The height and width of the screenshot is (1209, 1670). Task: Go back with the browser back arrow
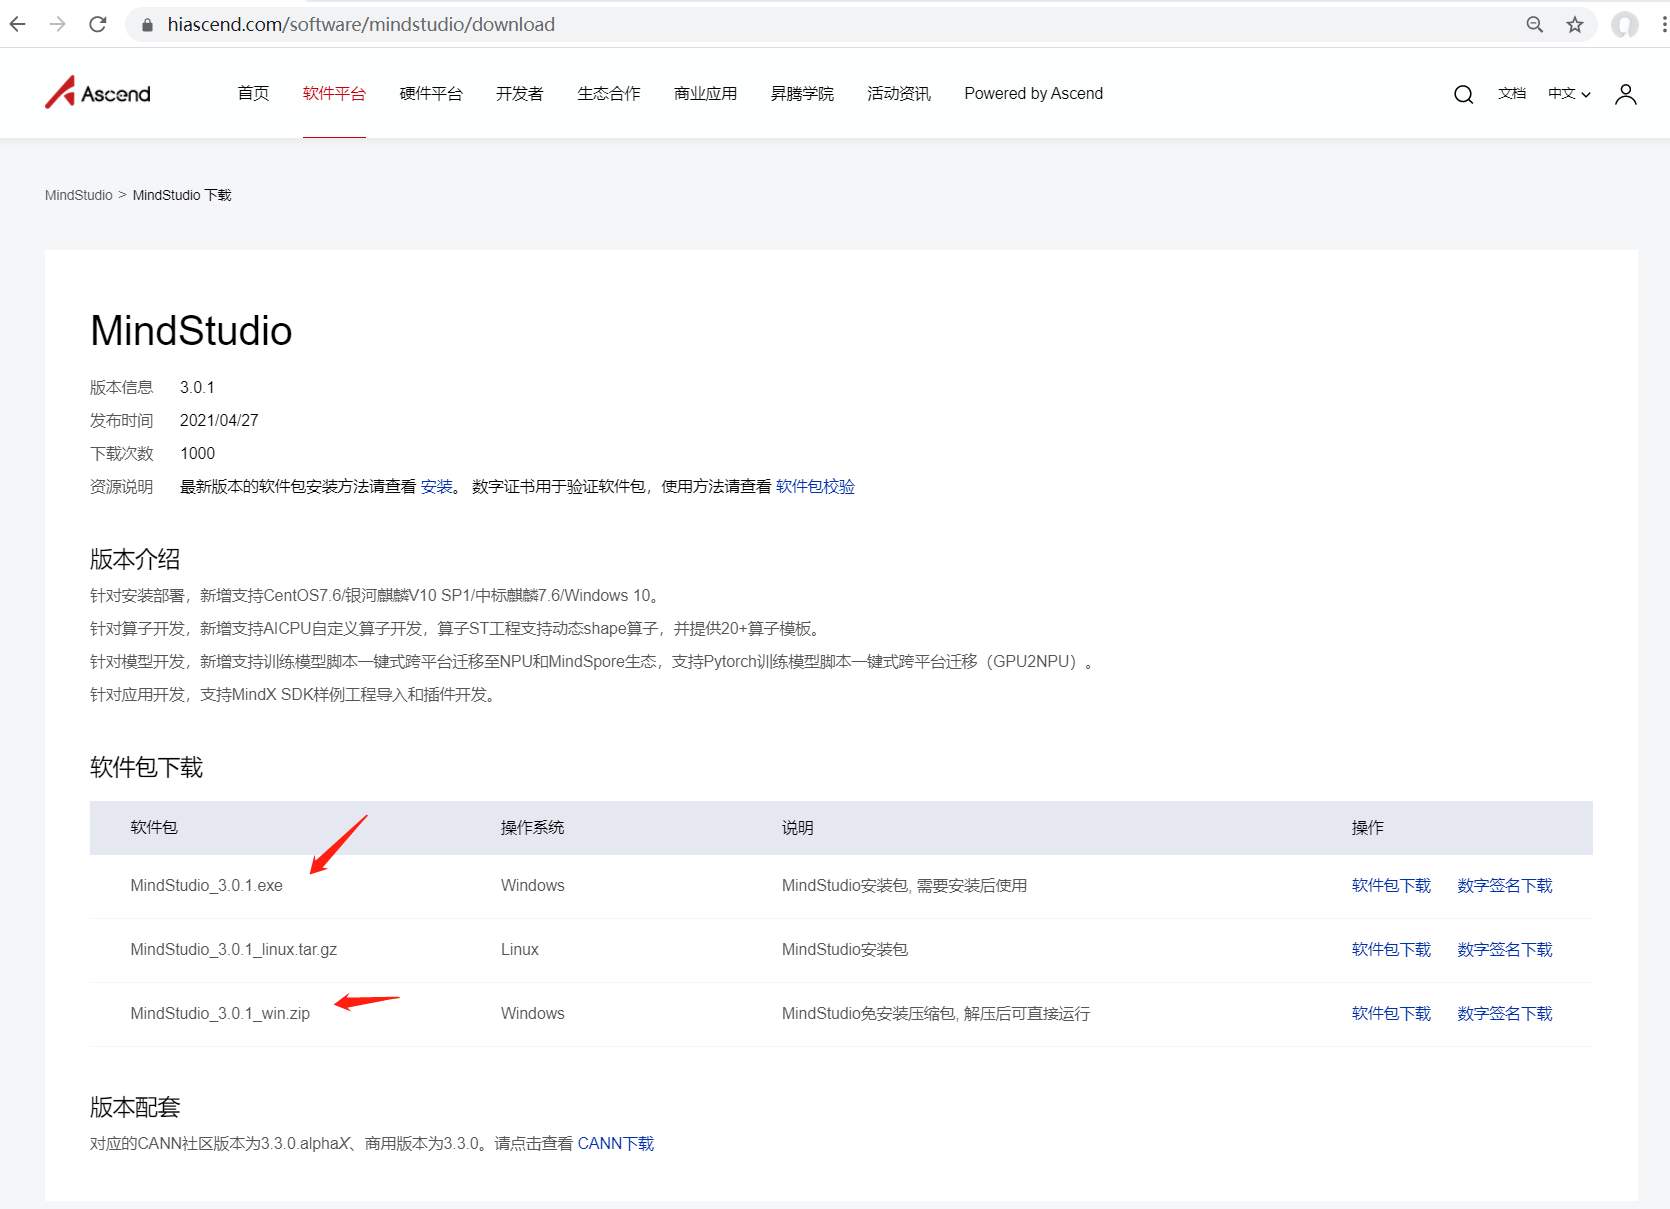18,24
